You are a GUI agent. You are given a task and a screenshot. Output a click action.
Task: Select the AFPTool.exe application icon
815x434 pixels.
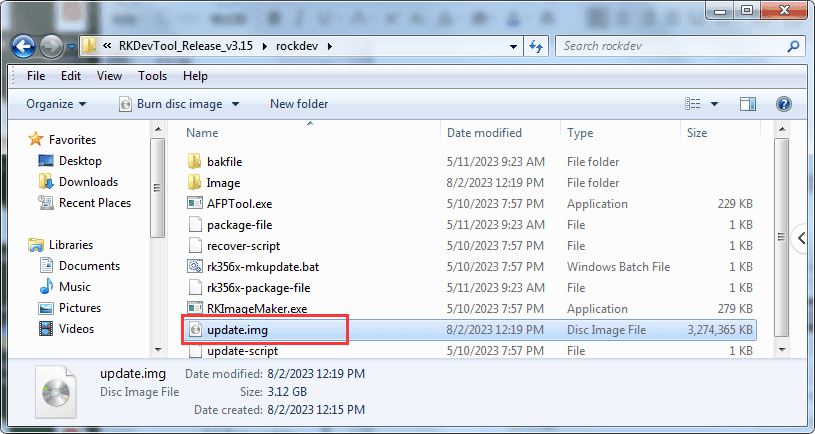195,204
